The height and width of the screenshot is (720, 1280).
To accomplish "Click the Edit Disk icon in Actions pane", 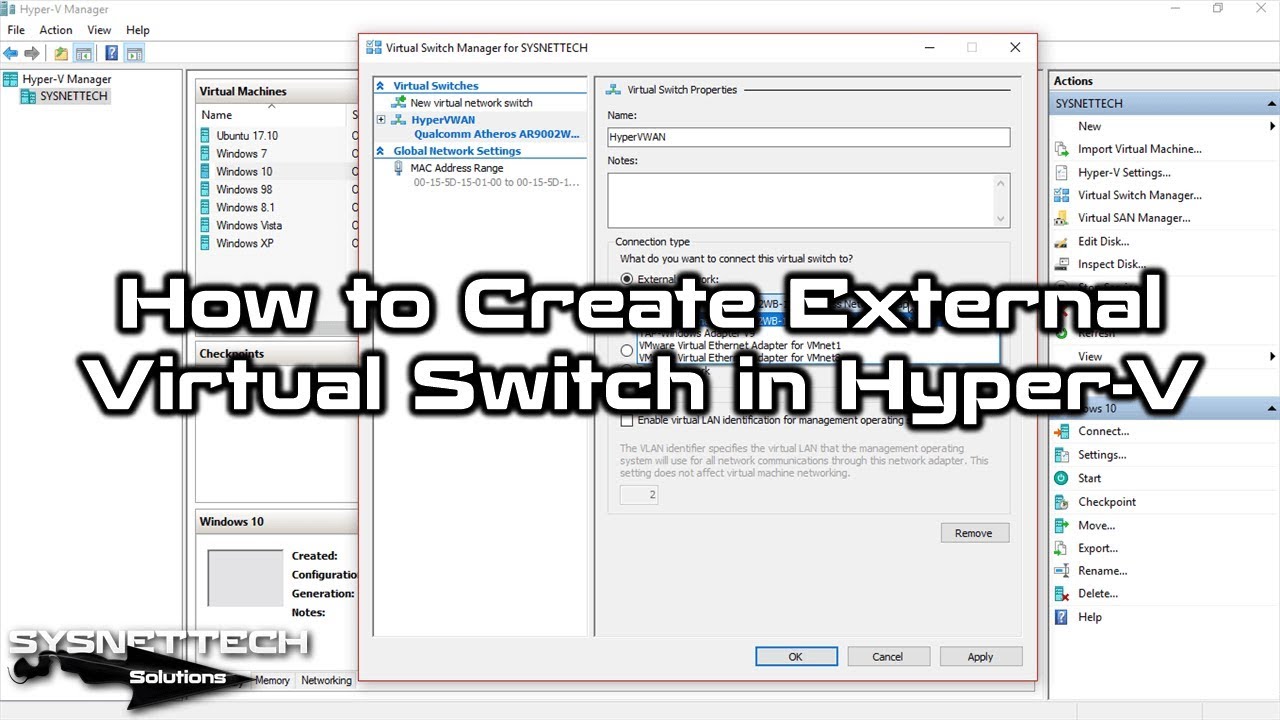I will (x=1062, y=241).
